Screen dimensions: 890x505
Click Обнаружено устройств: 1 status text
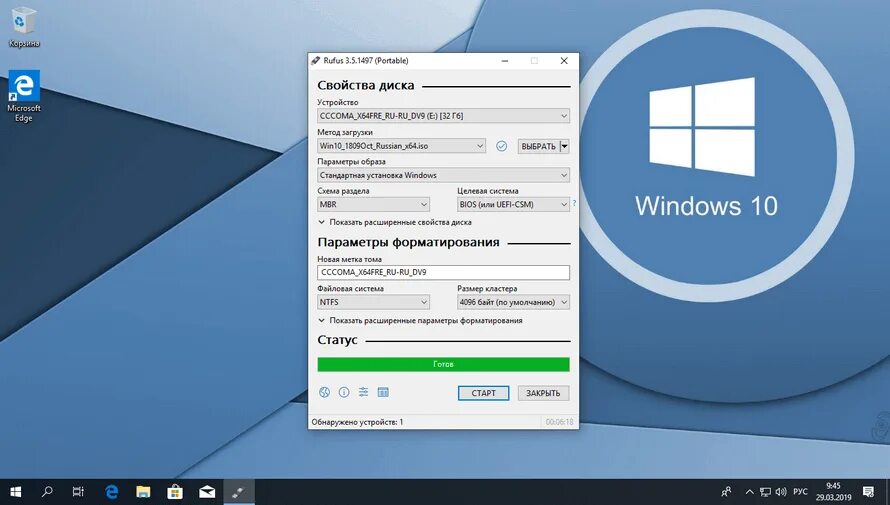pyautogui.click(x=358, y=422)
